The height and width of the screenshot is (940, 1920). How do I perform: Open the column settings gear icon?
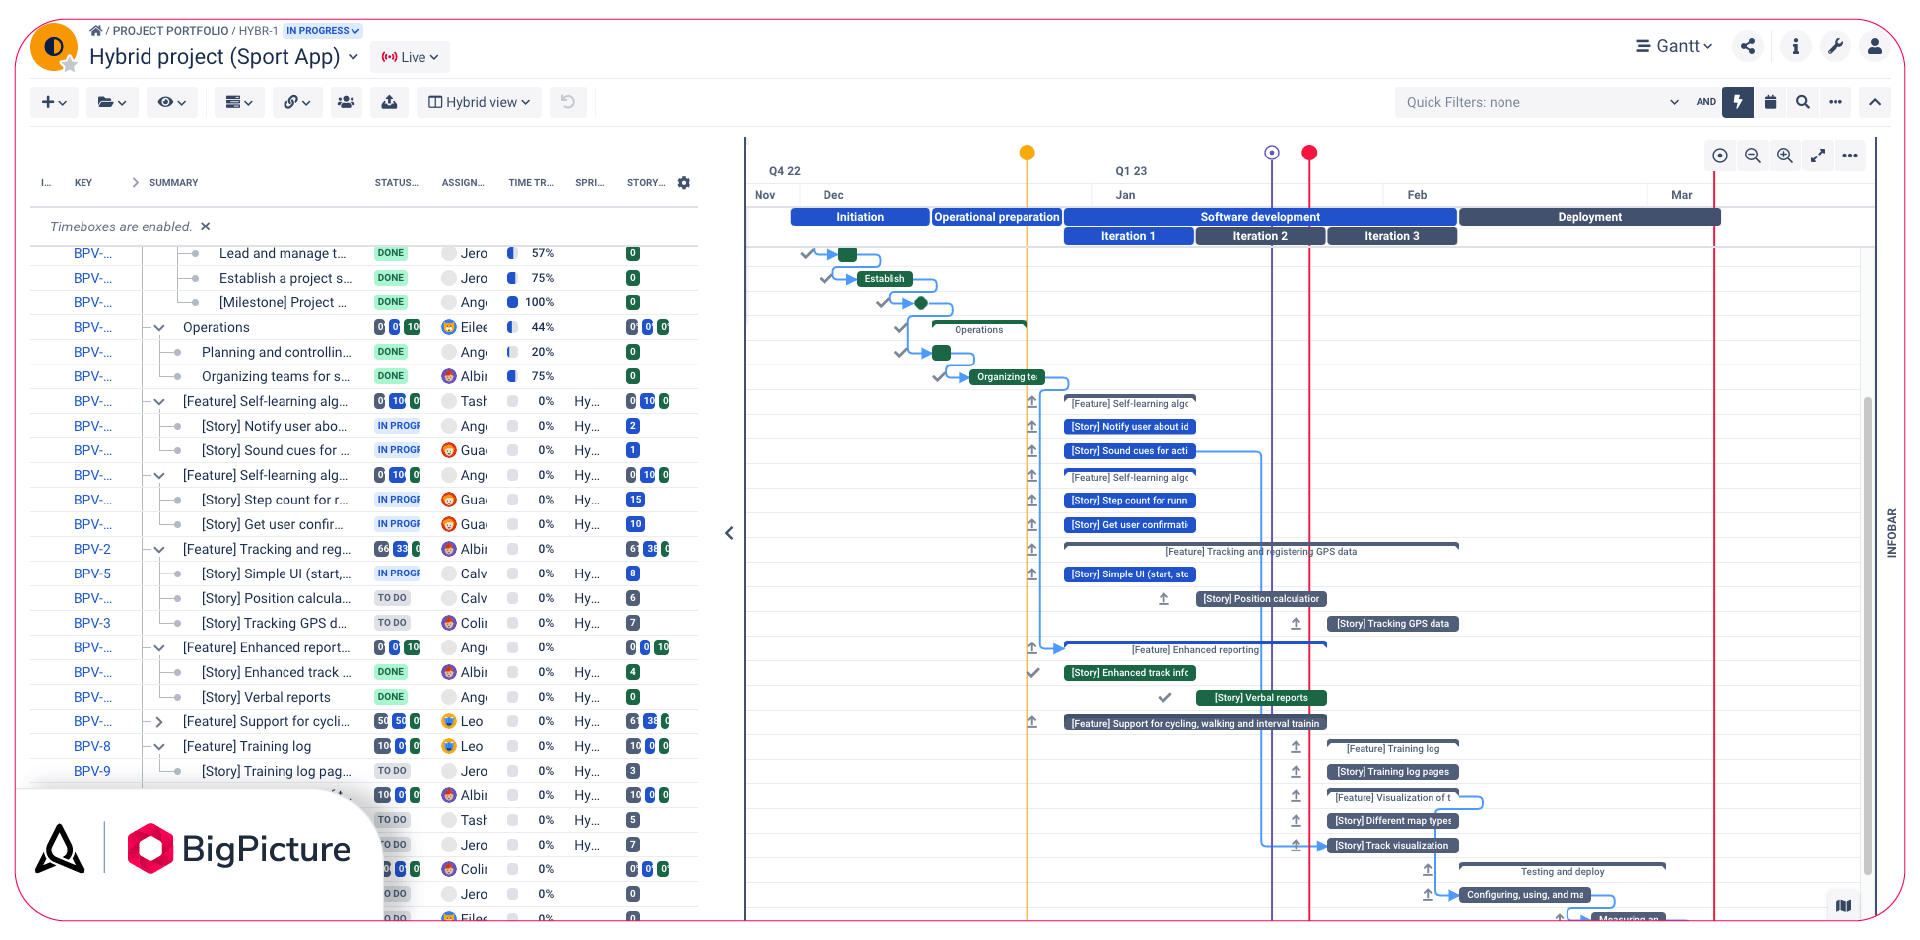click(x=683, y=182)
